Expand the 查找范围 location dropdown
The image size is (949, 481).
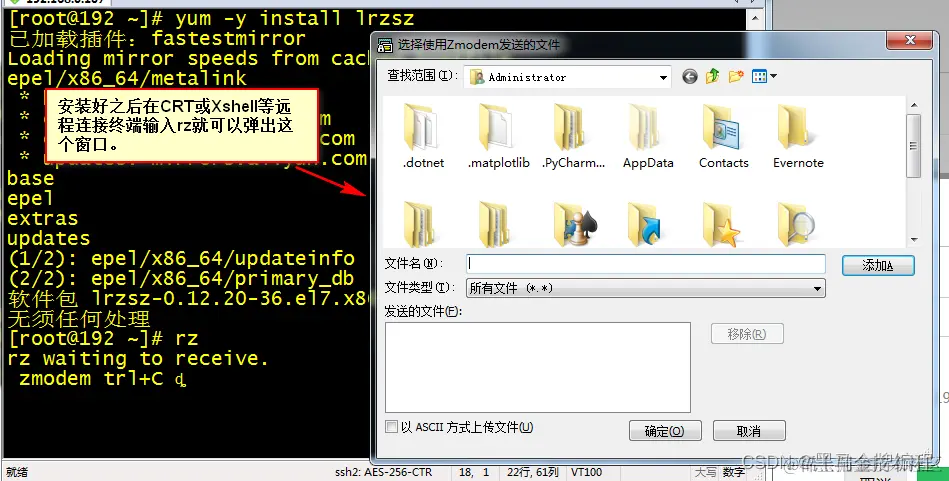663,77
